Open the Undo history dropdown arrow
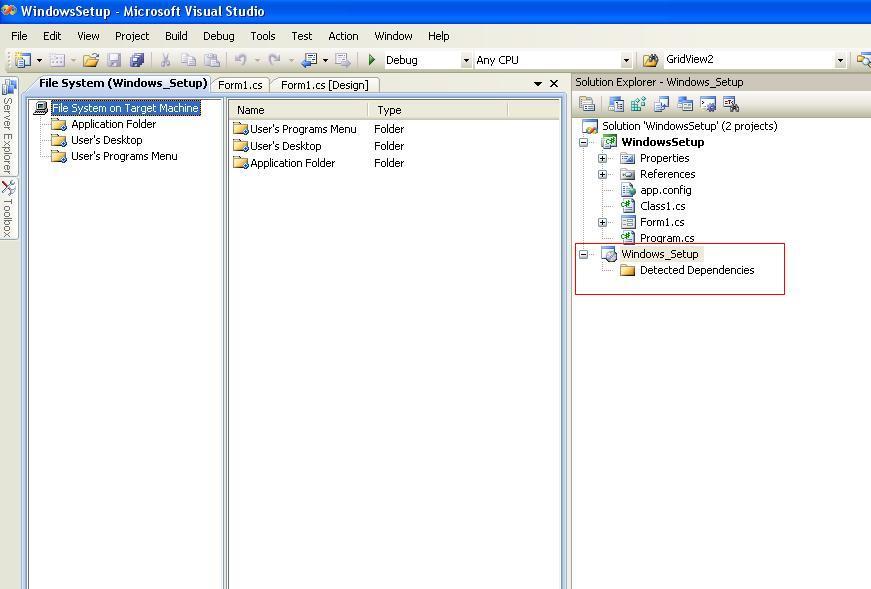 pyautogui.click(x=257, y=60)
